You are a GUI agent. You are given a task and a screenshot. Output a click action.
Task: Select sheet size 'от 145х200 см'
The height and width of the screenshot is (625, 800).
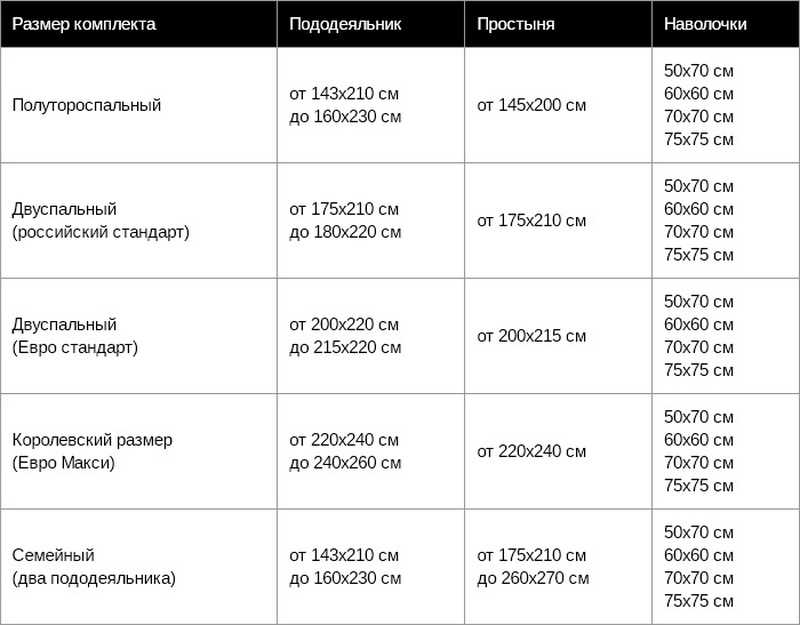point(532,105)
